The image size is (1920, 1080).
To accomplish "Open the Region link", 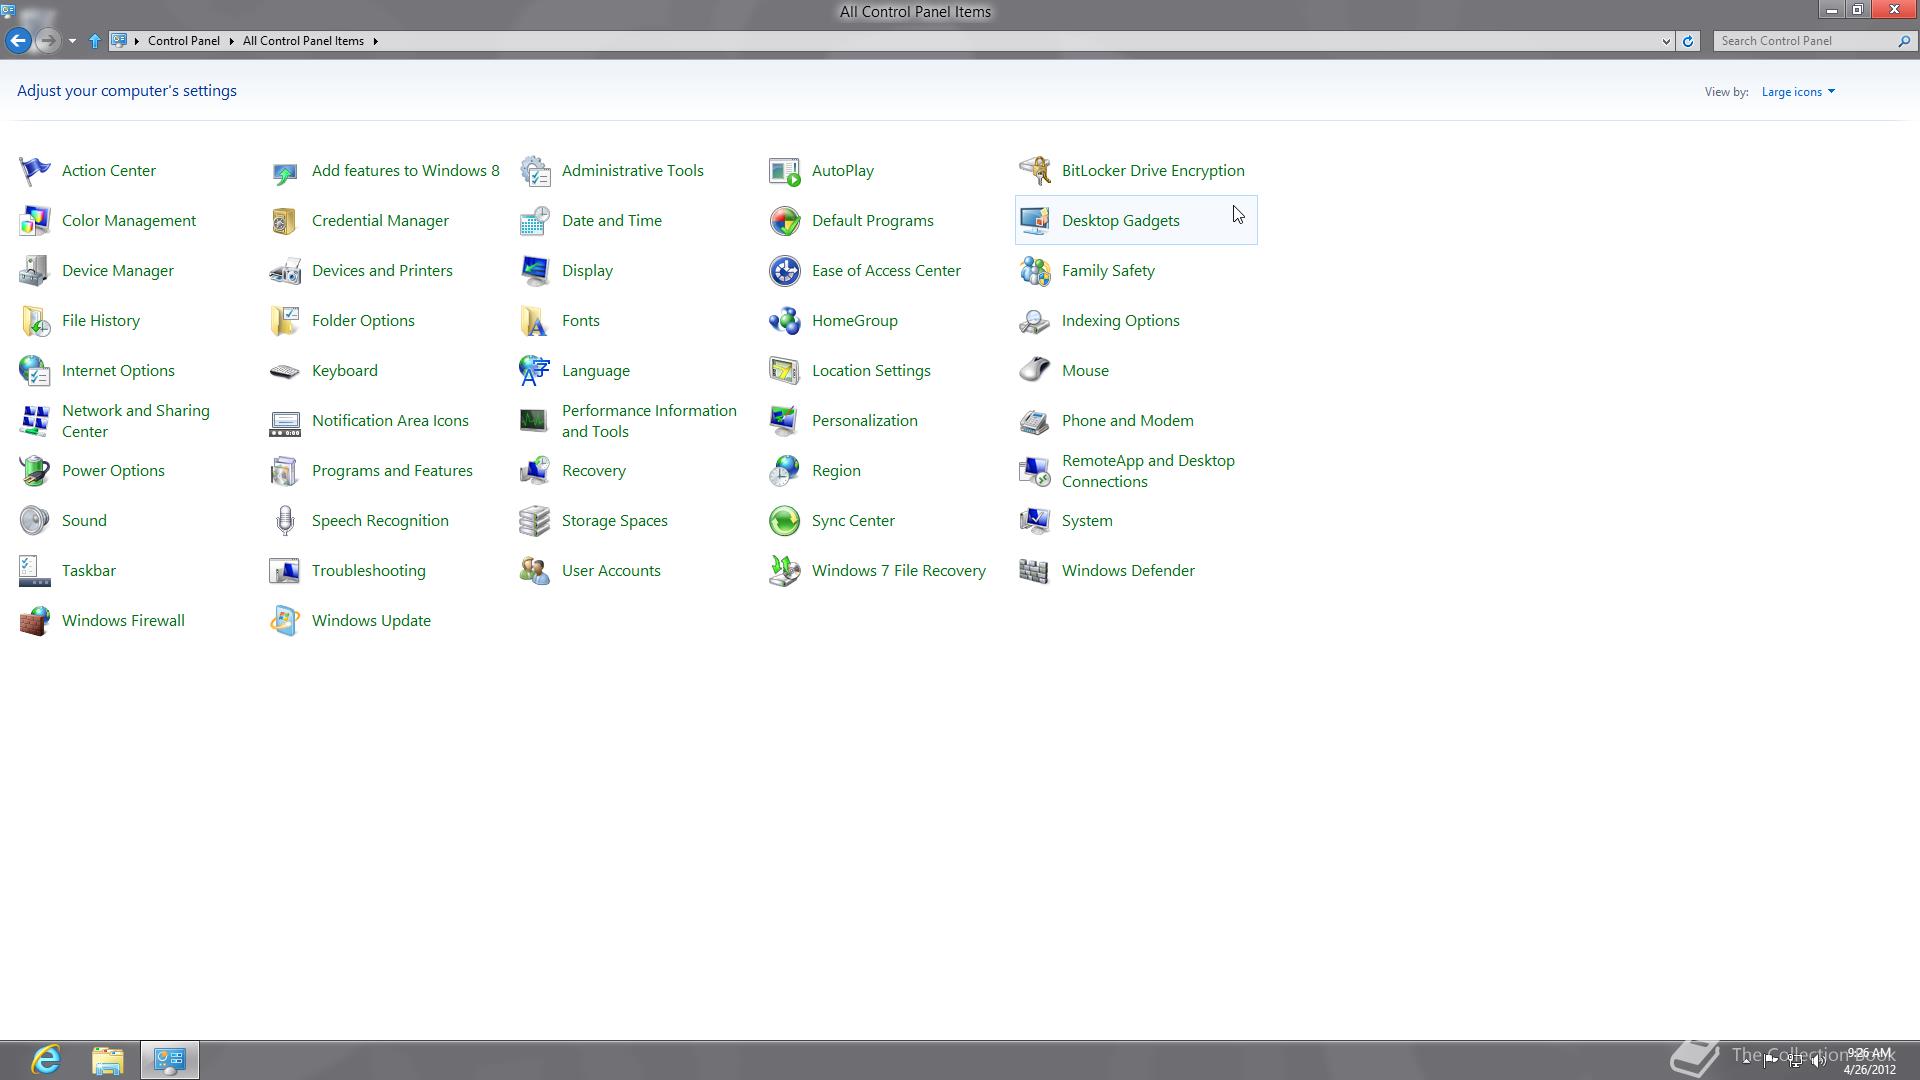I will tap(836, 471).
